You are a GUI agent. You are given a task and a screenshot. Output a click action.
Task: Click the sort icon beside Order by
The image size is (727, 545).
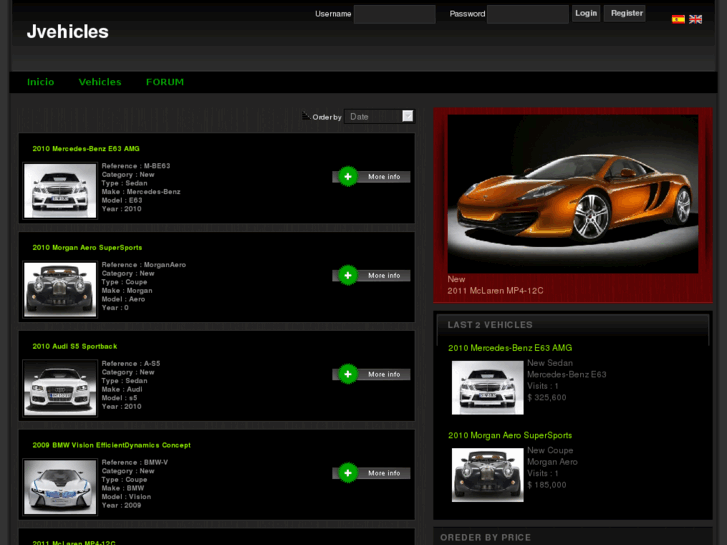tap(306, 115)
